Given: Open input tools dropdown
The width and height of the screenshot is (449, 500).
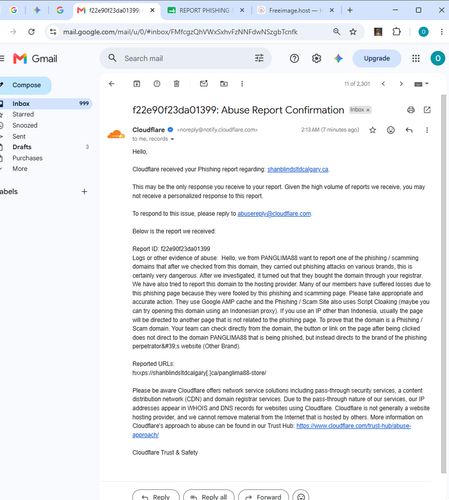Looking at the screenshot, I should (421, 84).
